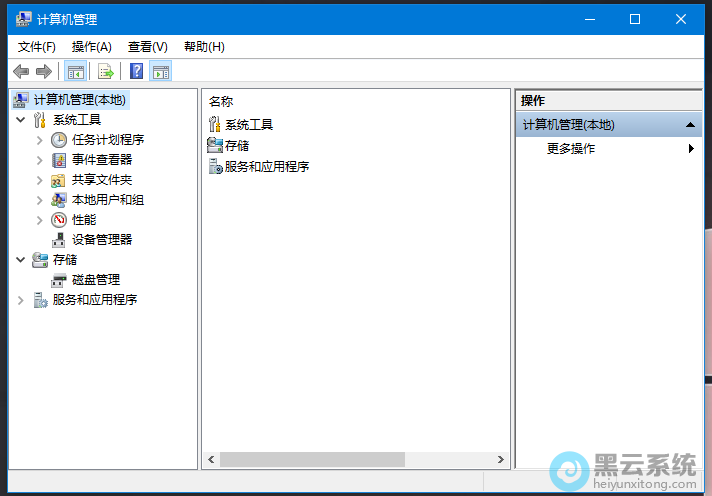This screenshot has width=712, height=496.
Task: Click the horizontal scrollbar thumb
Action: tap(312, 459)
